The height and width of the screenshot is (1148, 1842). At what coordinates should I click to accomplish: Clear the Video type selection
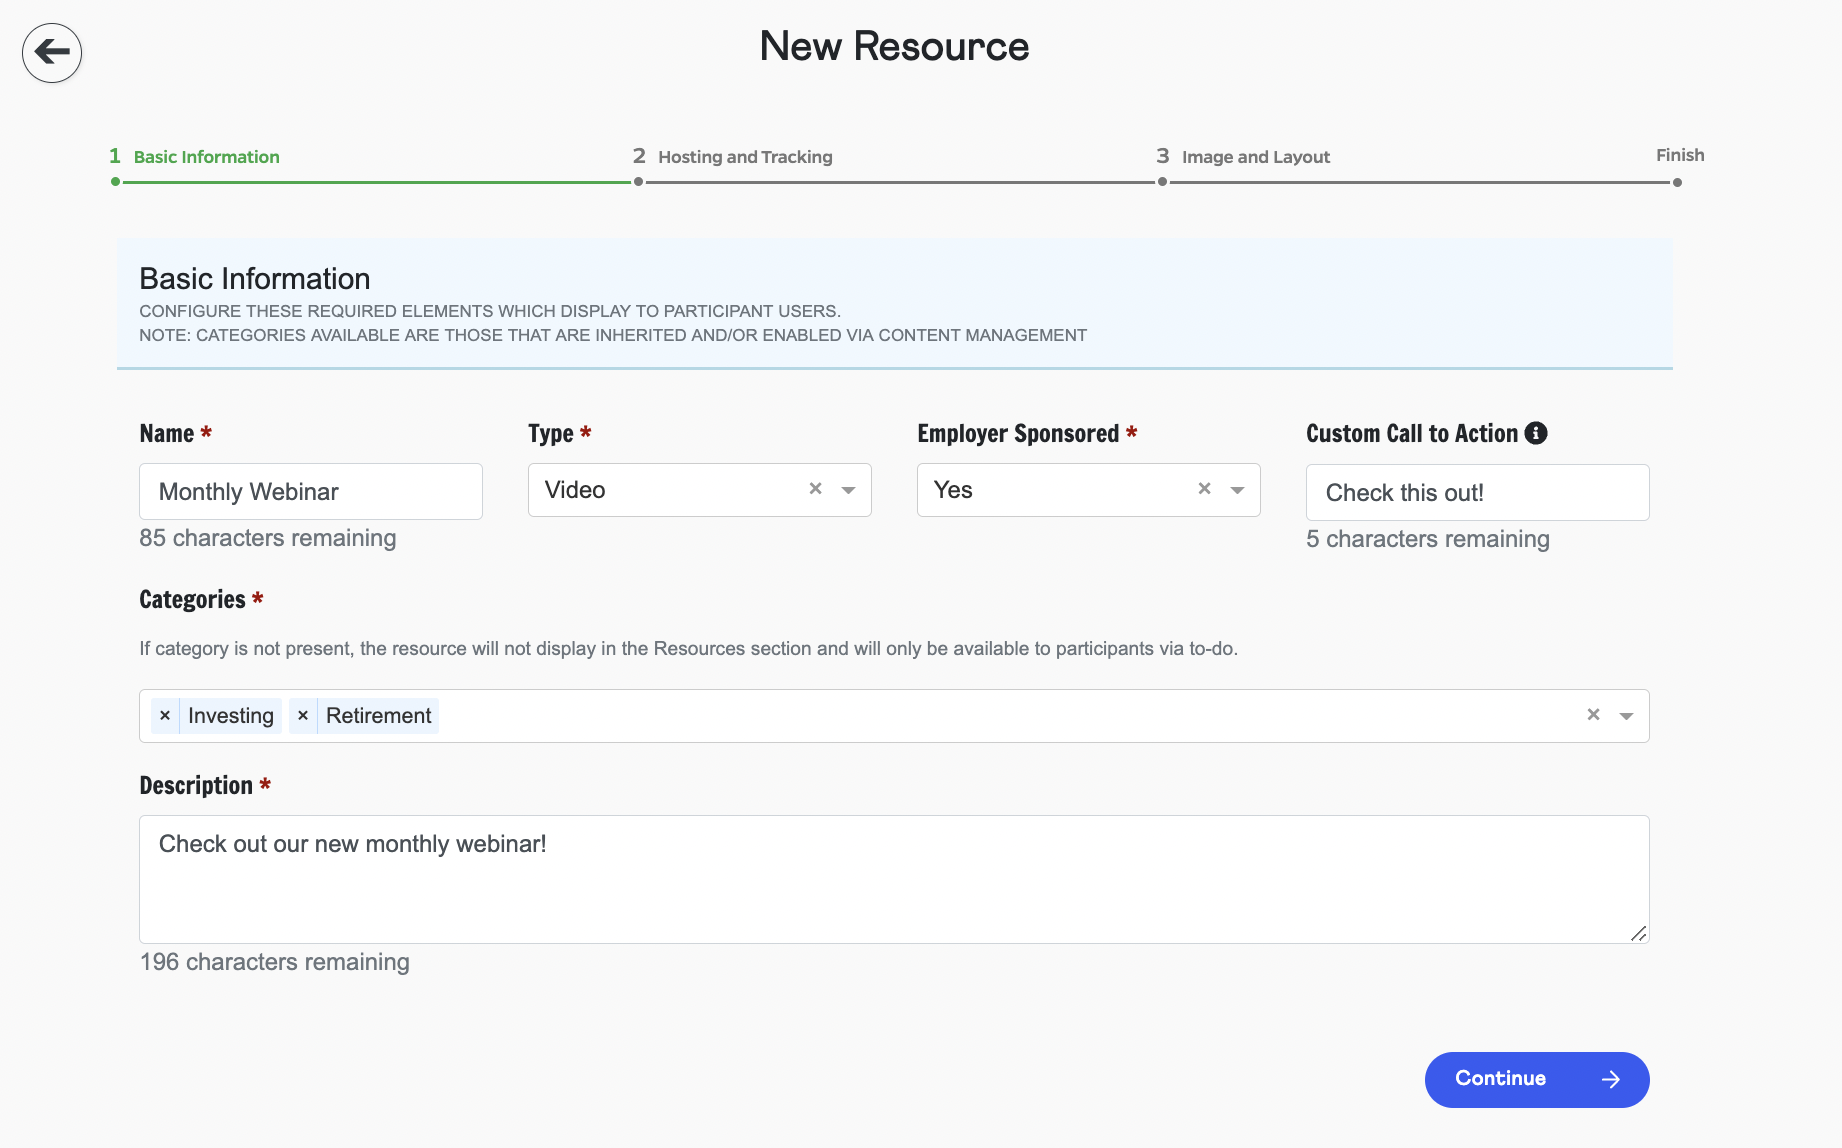815,489
